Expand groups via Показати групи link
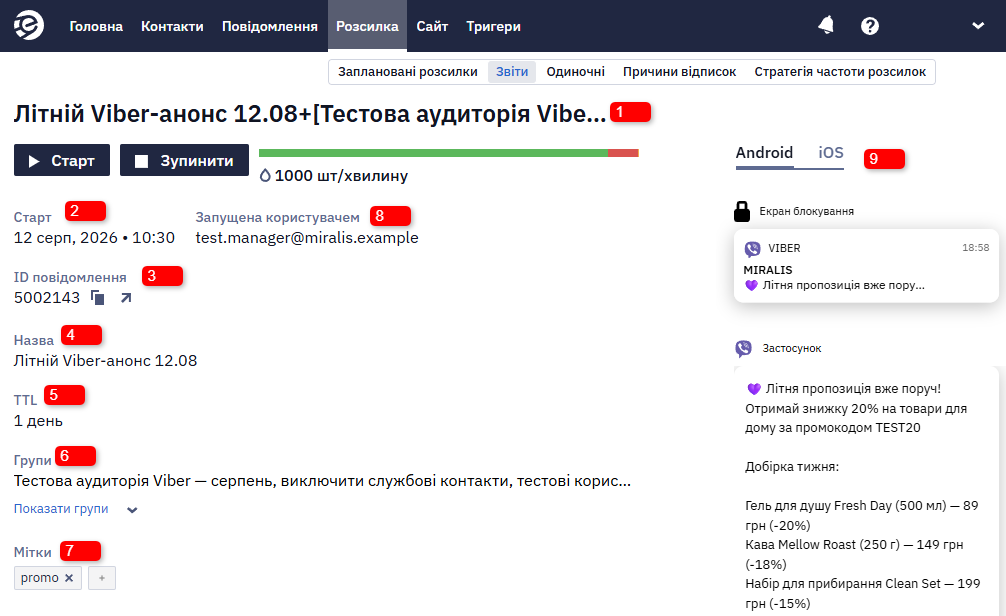Image resolution: width=1006 pixels, height=616 pixels. [x=61, y=509]
